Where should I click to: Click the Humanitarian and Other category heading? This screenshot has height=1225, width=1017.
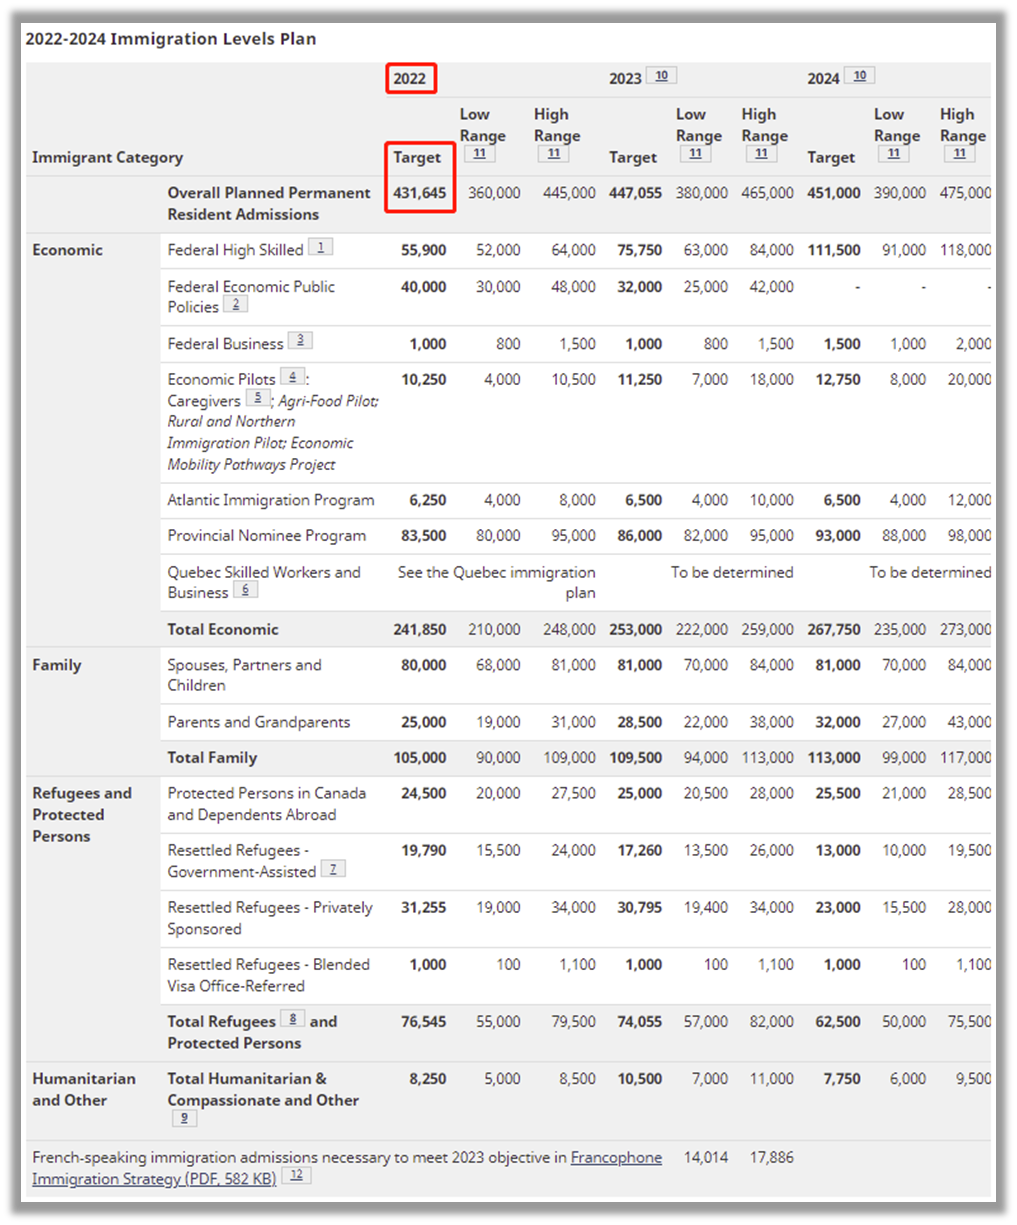84,1089
